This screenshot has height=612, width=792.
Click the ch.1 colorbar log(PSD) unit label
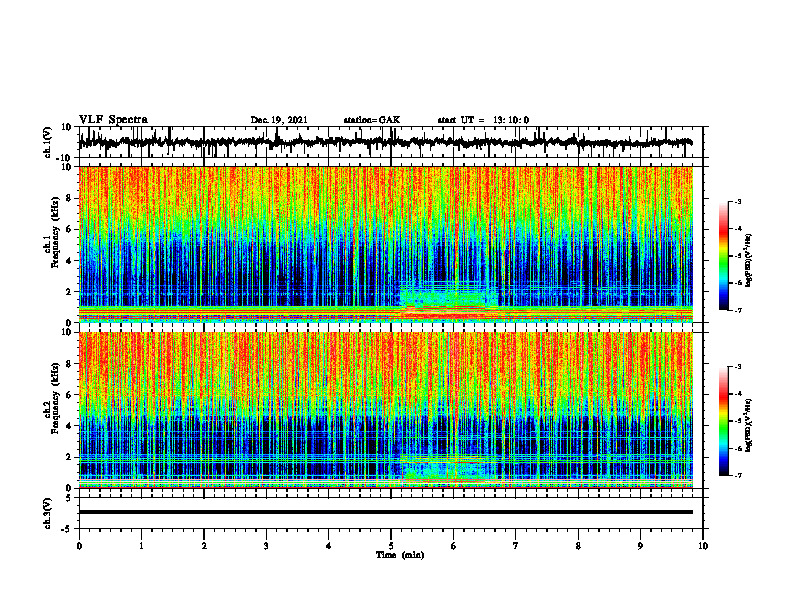[x=749, y=261]
